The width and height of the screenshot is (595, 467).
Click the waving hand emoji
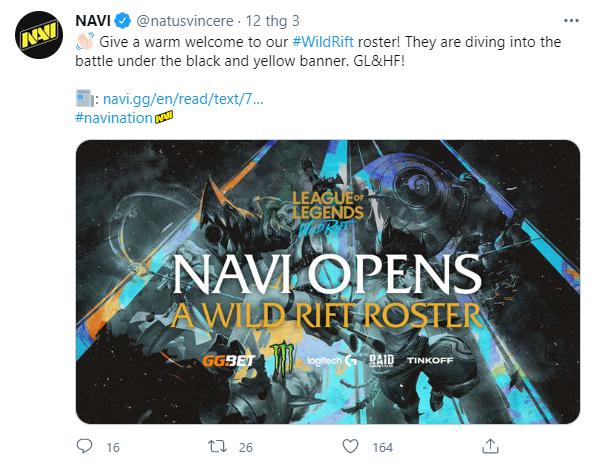point(84,42)
